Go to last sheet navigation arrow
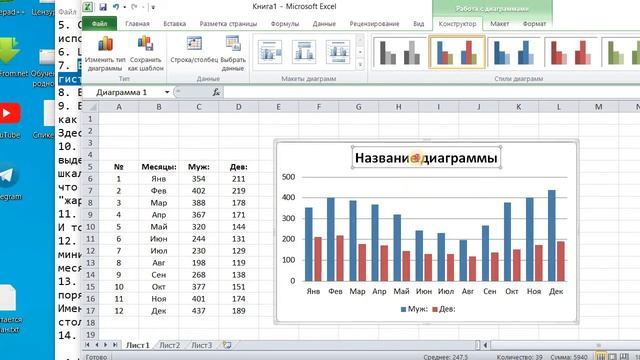Image resolution: width=640 pixels, height=360 pixels. [115, 345]
